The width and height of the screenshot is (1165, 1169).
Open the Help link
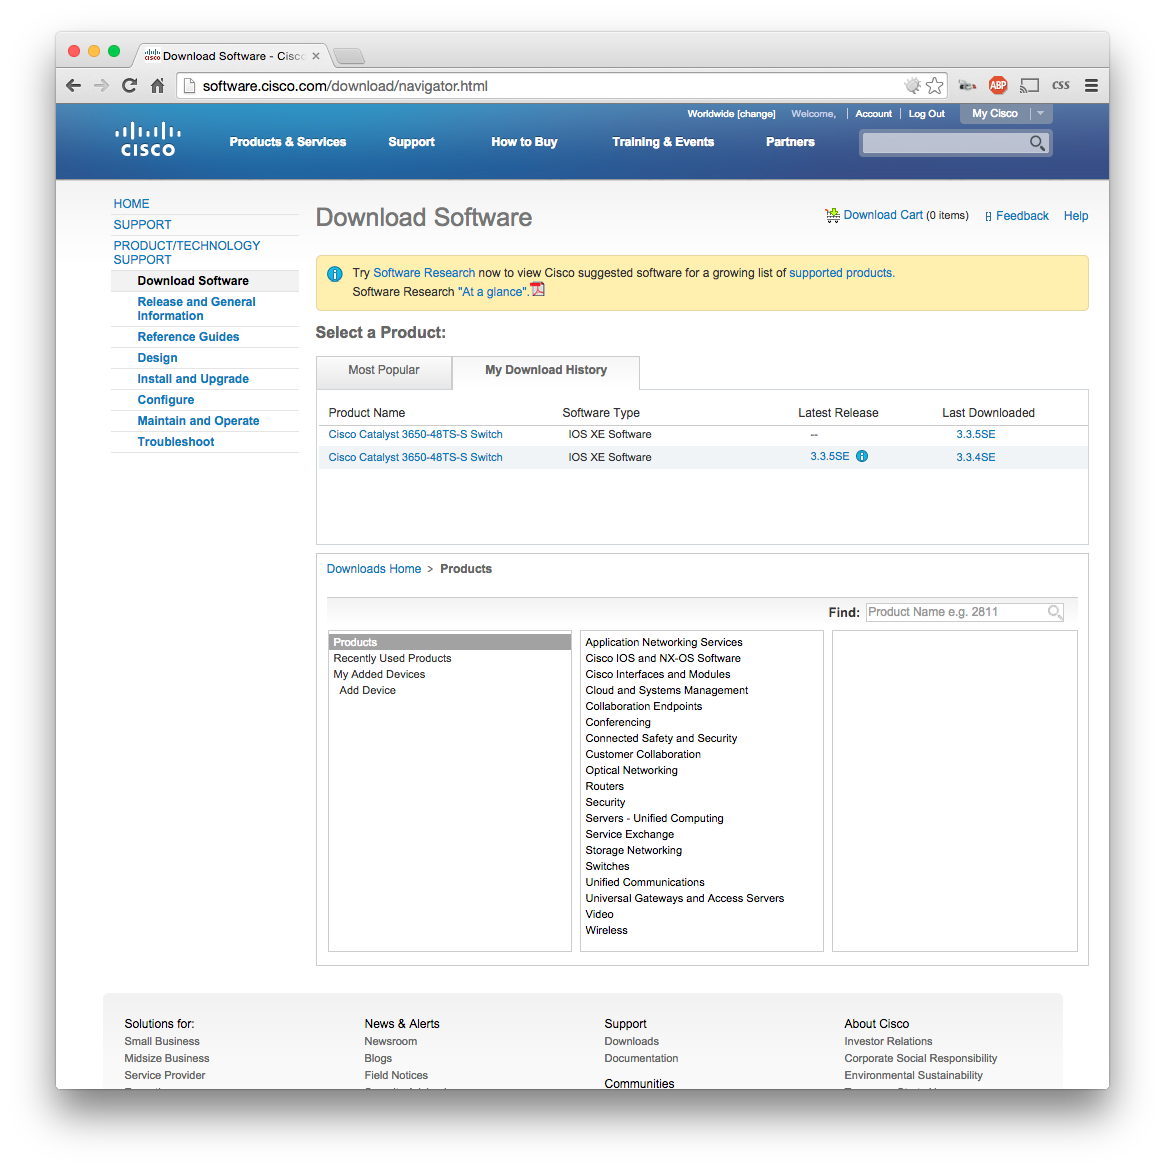(x=1076, y=216)
